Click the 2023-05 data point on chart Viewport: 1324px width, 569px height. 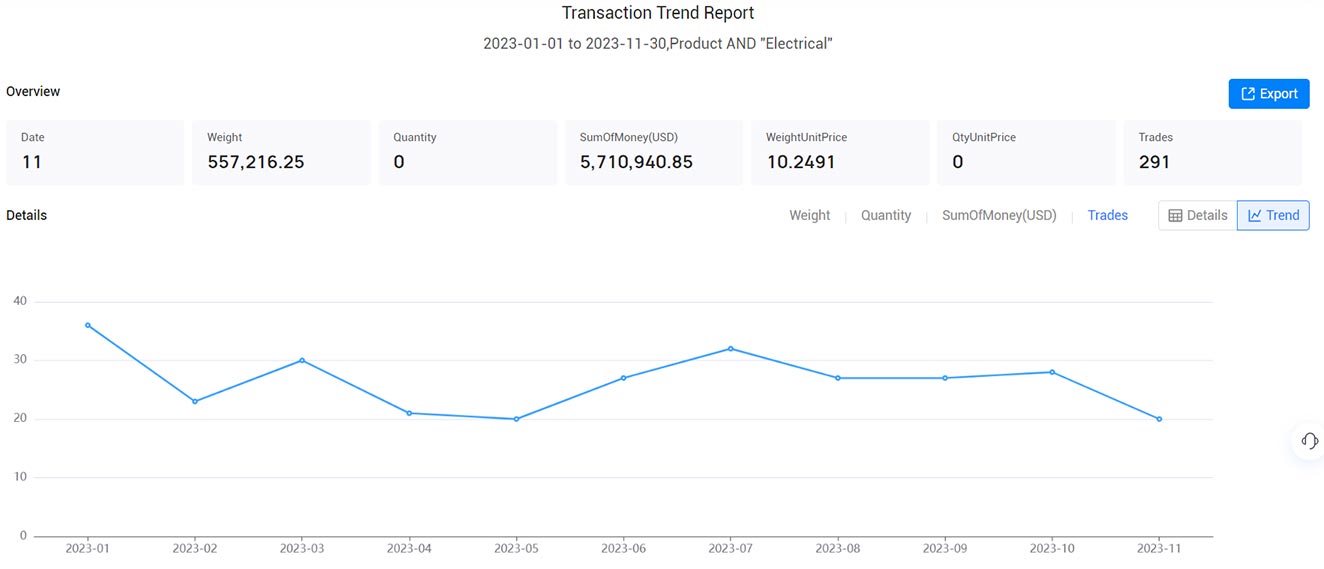pyautogui.click(x=516, y=419)
